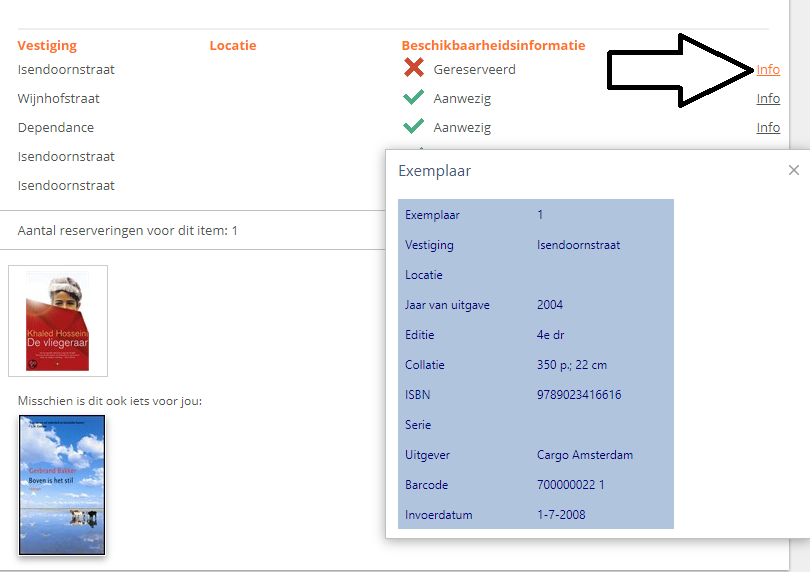Screen dimensions: 810x572
Task: Click the ISBN number 9789023416616
Action: pos(579,395)
